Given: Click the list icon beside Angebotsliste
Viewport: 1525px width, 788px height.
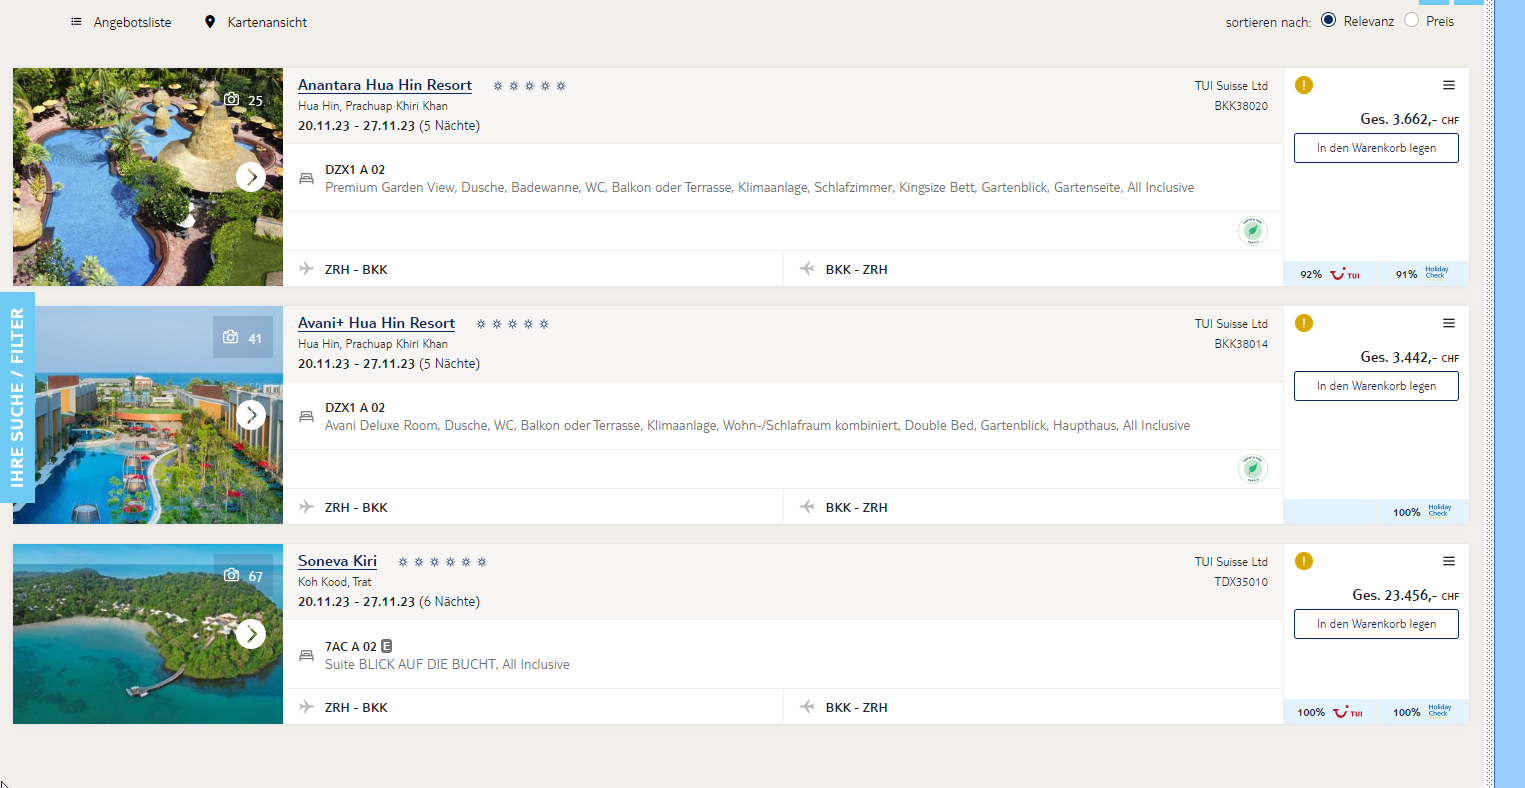Looking at the screenshot, I should point(76,22).
